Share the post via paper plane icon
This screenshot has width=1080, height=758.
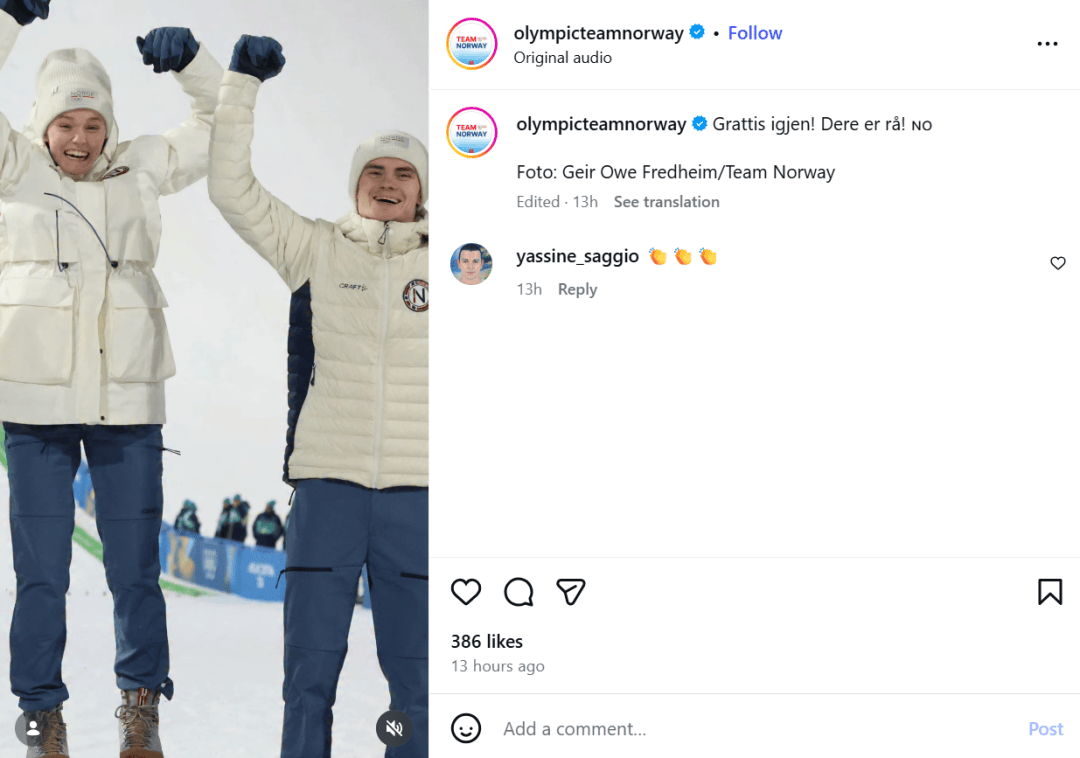(570, 592)
